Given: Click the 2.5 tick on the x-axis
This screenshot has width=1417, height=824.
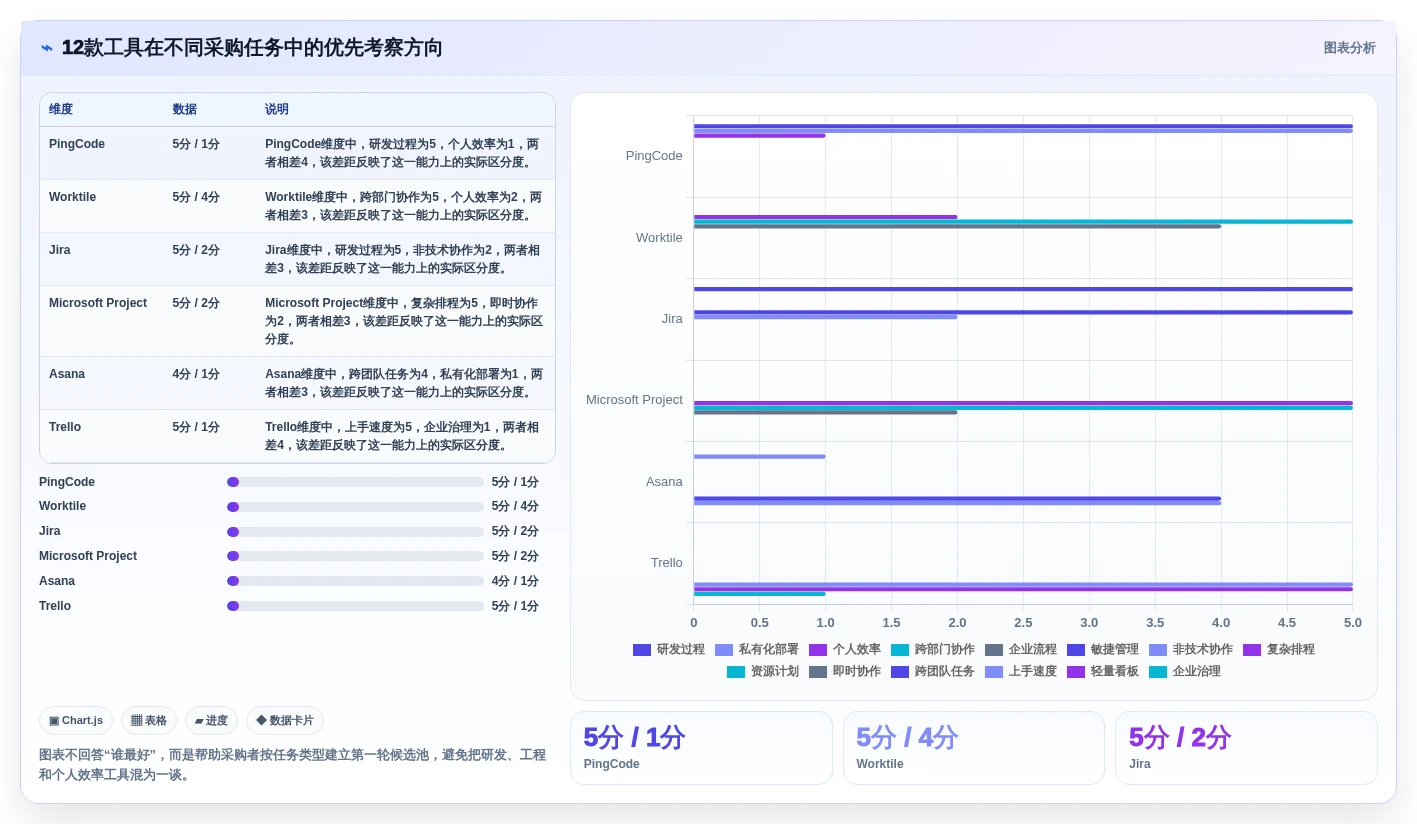Looking at the screenshot, I should click(1023, 622).
